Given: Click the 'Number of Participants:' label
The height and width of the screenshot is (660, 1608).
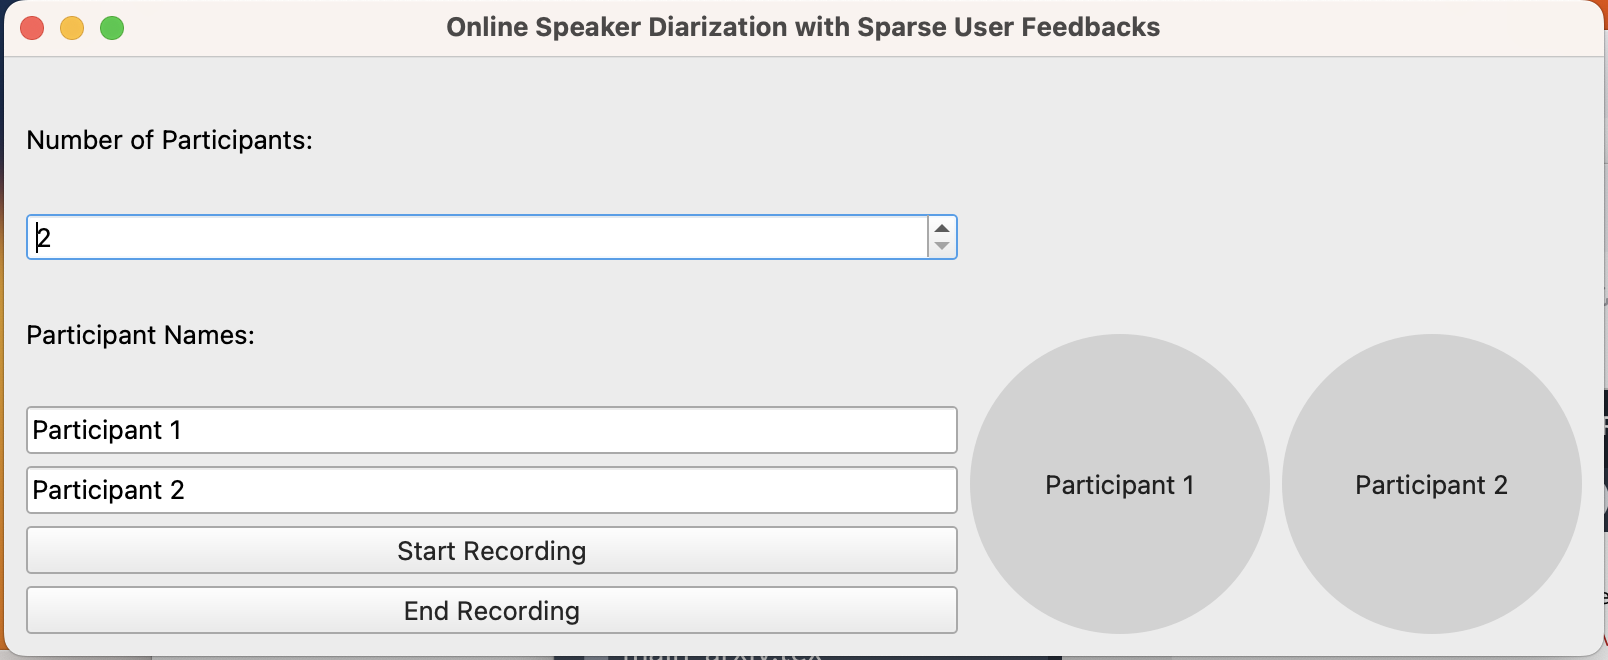Looking at the screenshot, I should pyautogui.click(x=169, y=140).
